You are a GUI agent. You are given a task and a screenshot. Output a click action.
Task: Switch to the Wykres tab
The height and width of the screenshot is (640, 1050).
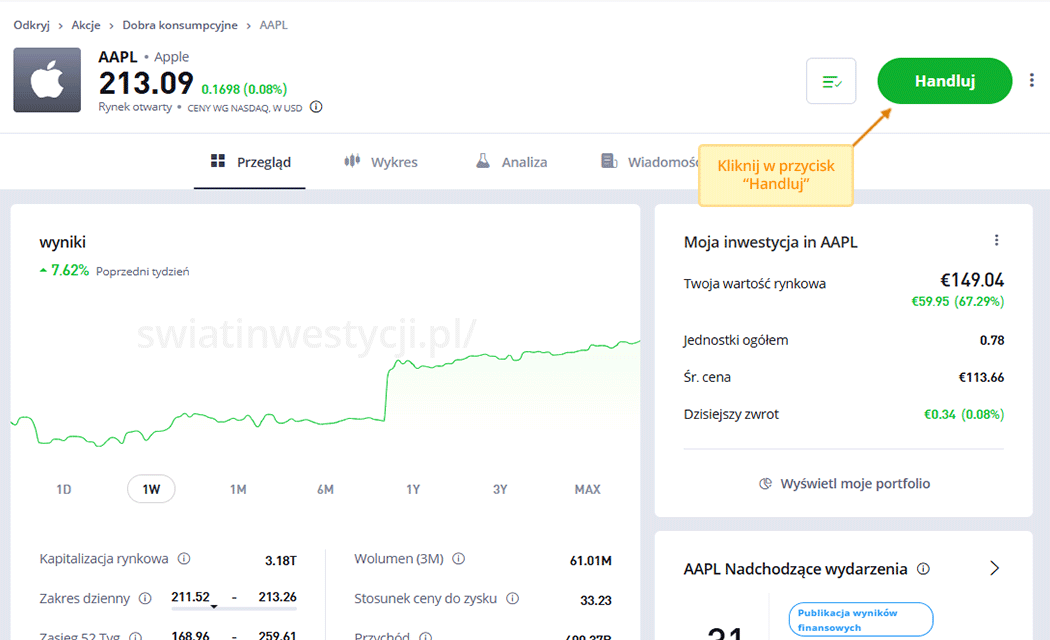pos(380,162)
